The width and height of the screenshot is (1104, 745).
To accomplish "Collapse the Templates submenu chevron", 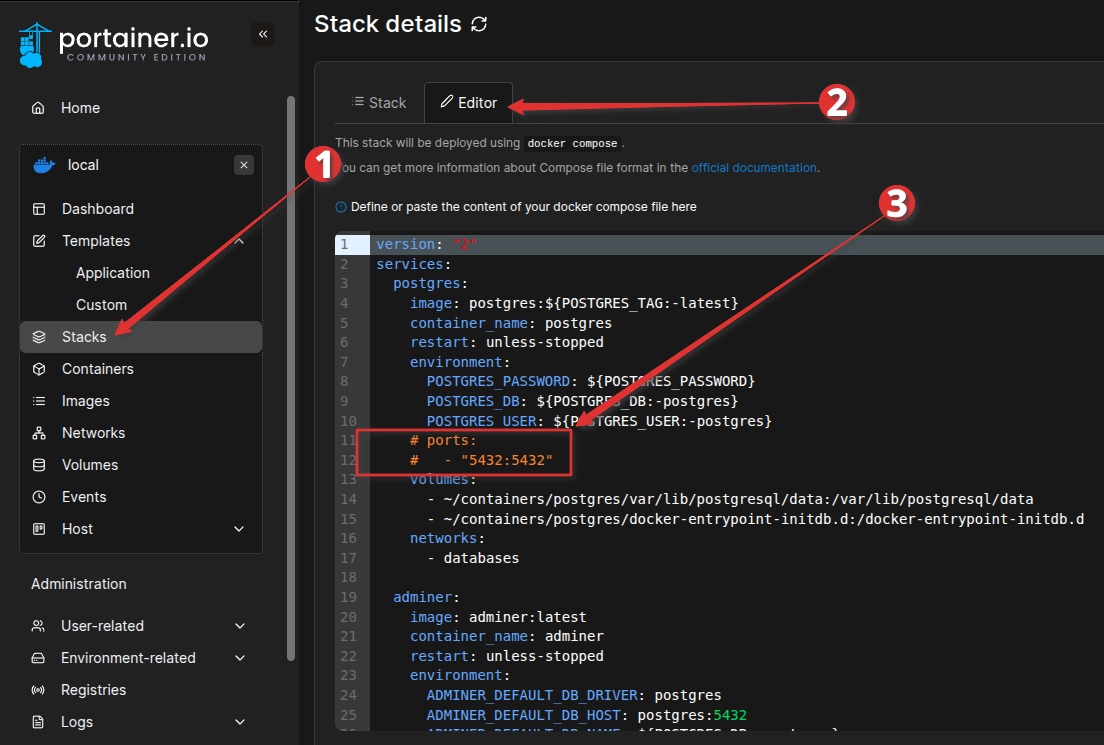I will 239,241.
